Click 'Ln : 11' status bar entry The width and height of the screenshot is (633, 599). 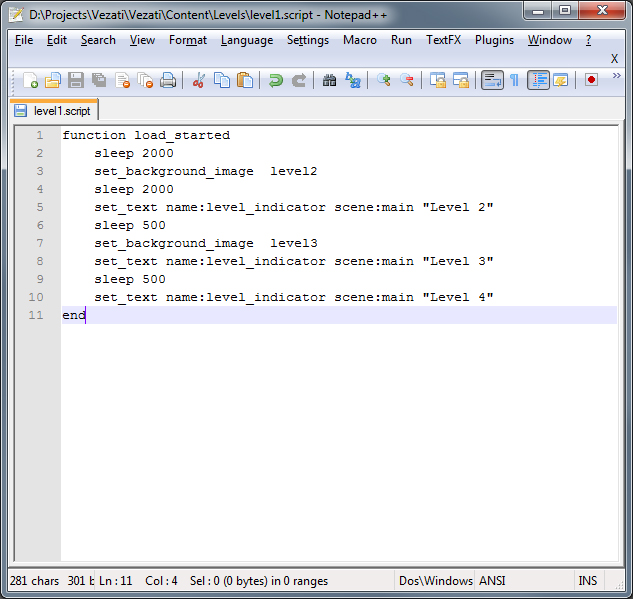click(x=115, y=581)
